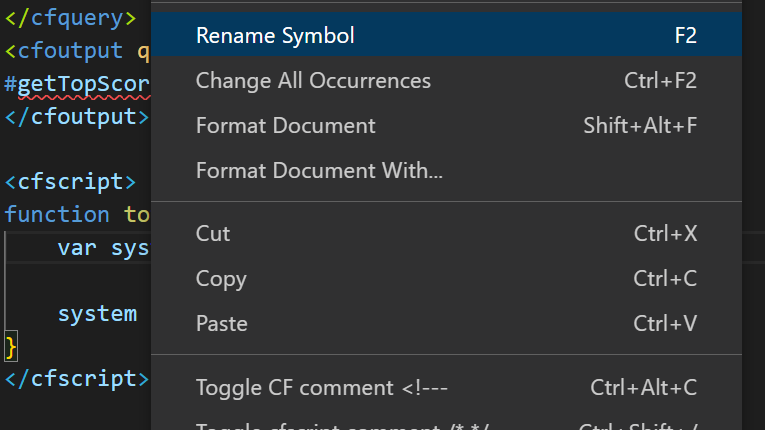
Task: Choose Copy in the context menu
Action: point(221,279)
